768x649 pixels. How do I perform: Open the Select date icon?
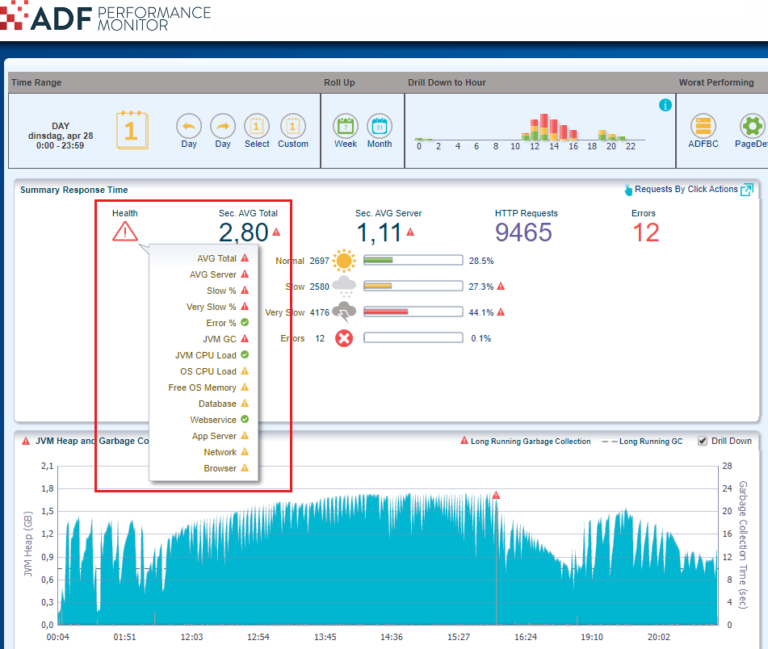click(257, 126)
